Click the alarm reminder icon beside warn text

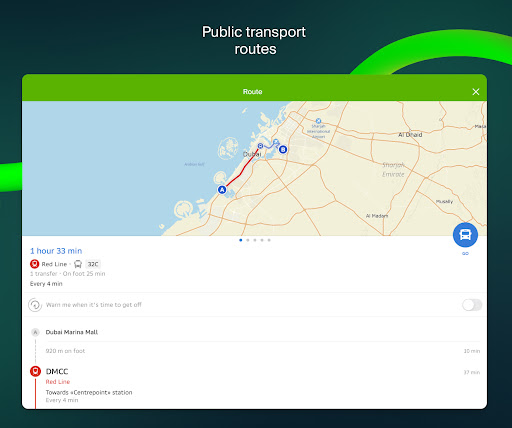click(35, 305)
